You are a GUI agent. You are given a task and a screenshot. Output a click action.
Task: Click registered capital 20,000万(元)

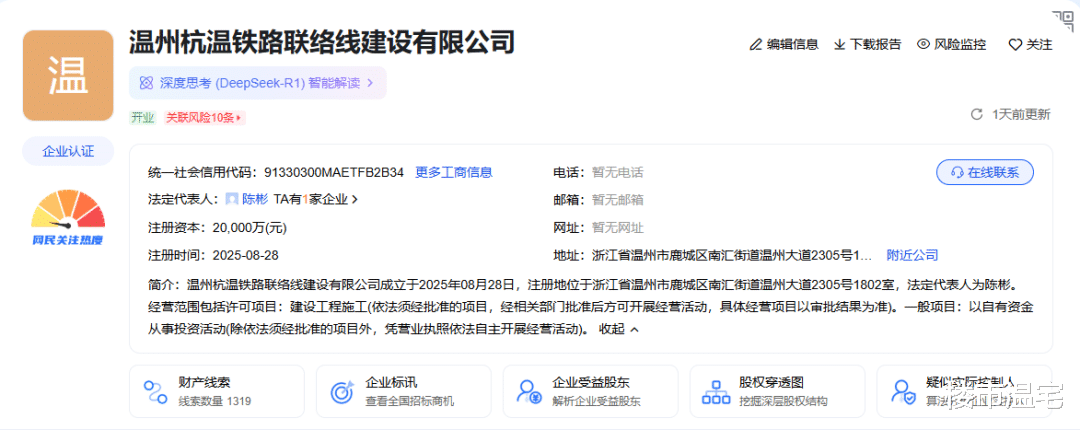(x=250, y=227)
